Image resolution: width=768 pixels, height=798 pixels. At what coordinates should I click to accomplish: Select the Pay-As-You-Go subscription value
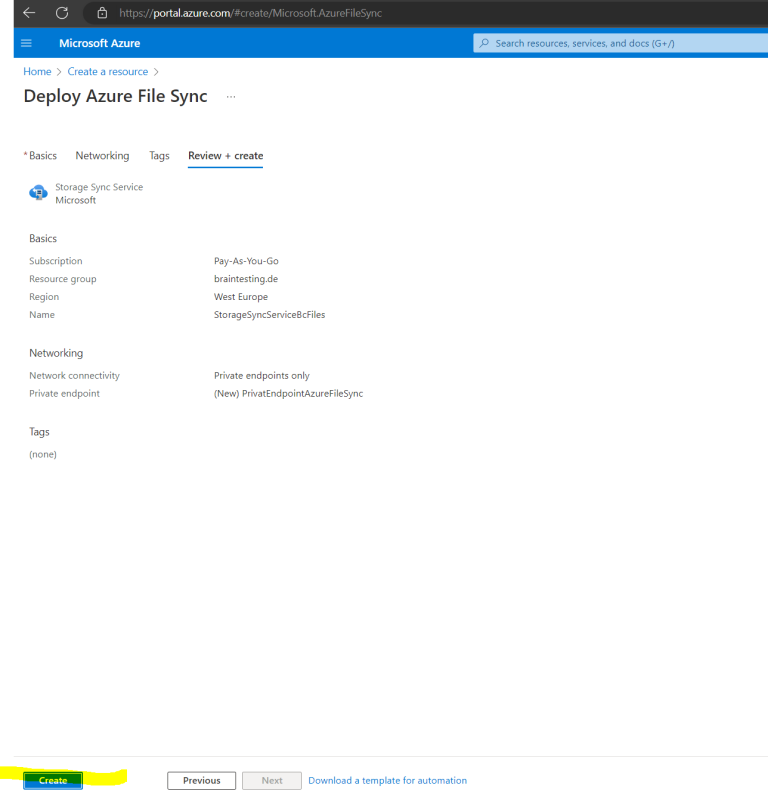click(x=246, y=261)
